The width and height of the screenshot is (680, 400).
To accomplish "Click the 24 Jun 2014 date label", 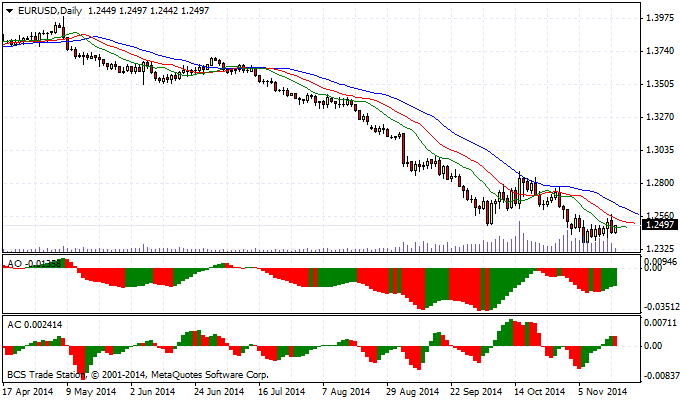I will point(219,392).
